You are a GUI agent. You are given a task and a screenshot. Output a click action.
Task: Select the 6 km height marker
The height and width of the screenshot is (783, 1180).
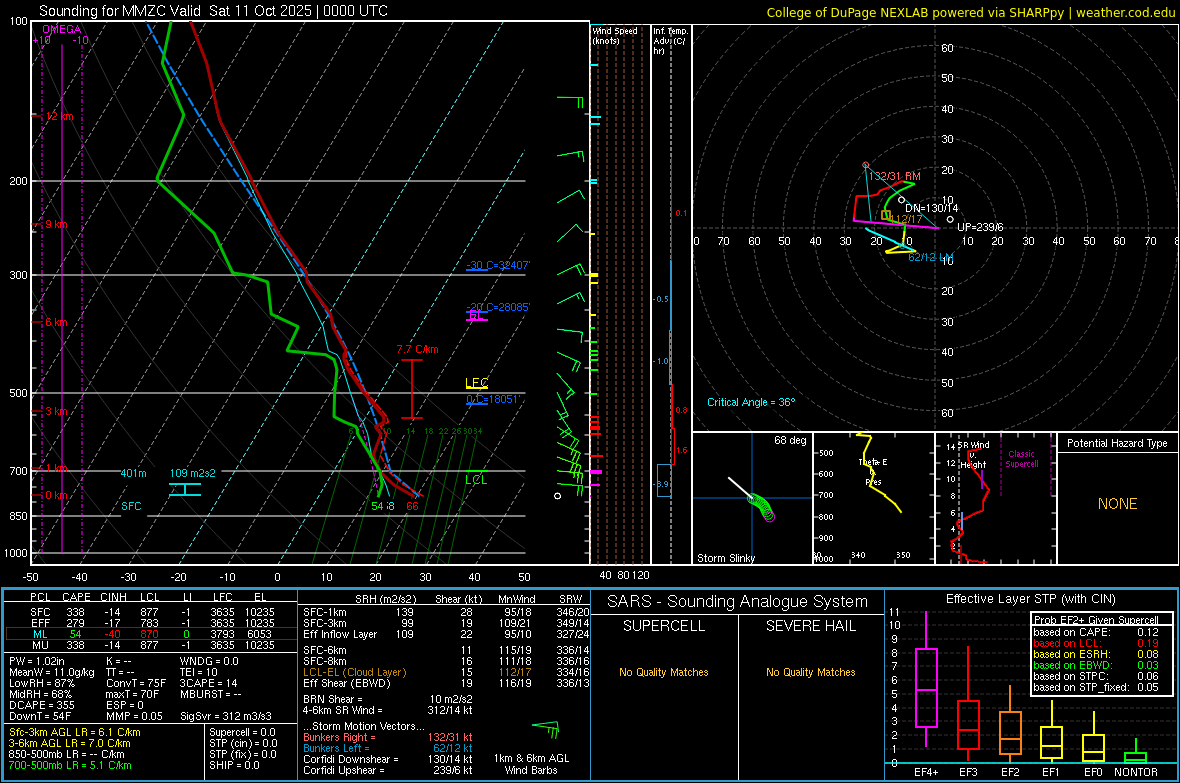point(56,322)
